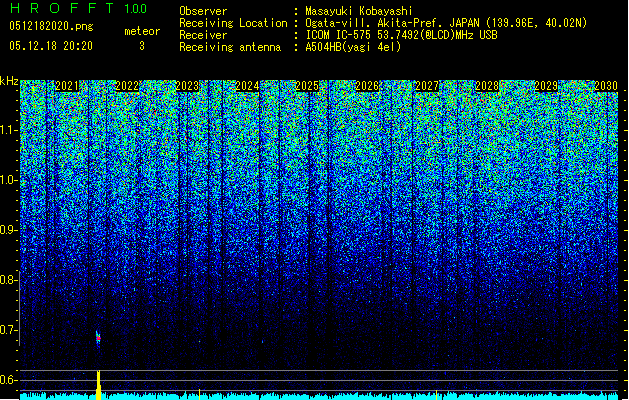Click the small yellow tick below 2027
Viewport: 629px width, 400px height.
436,394
